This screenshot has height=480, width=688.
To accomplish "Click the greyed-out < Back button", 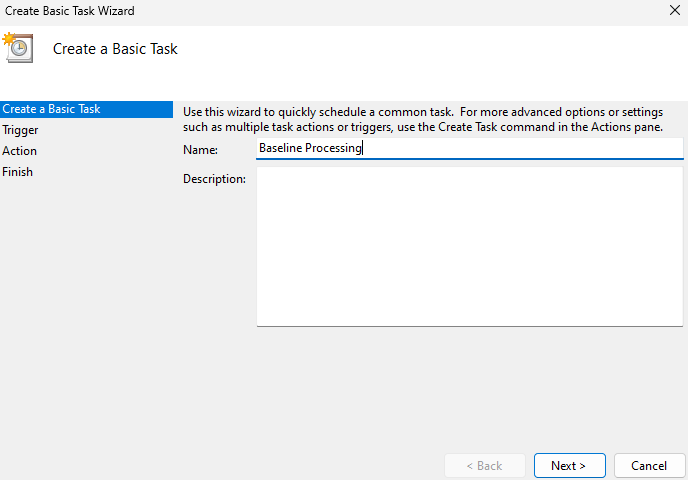I will coord(484,466).
